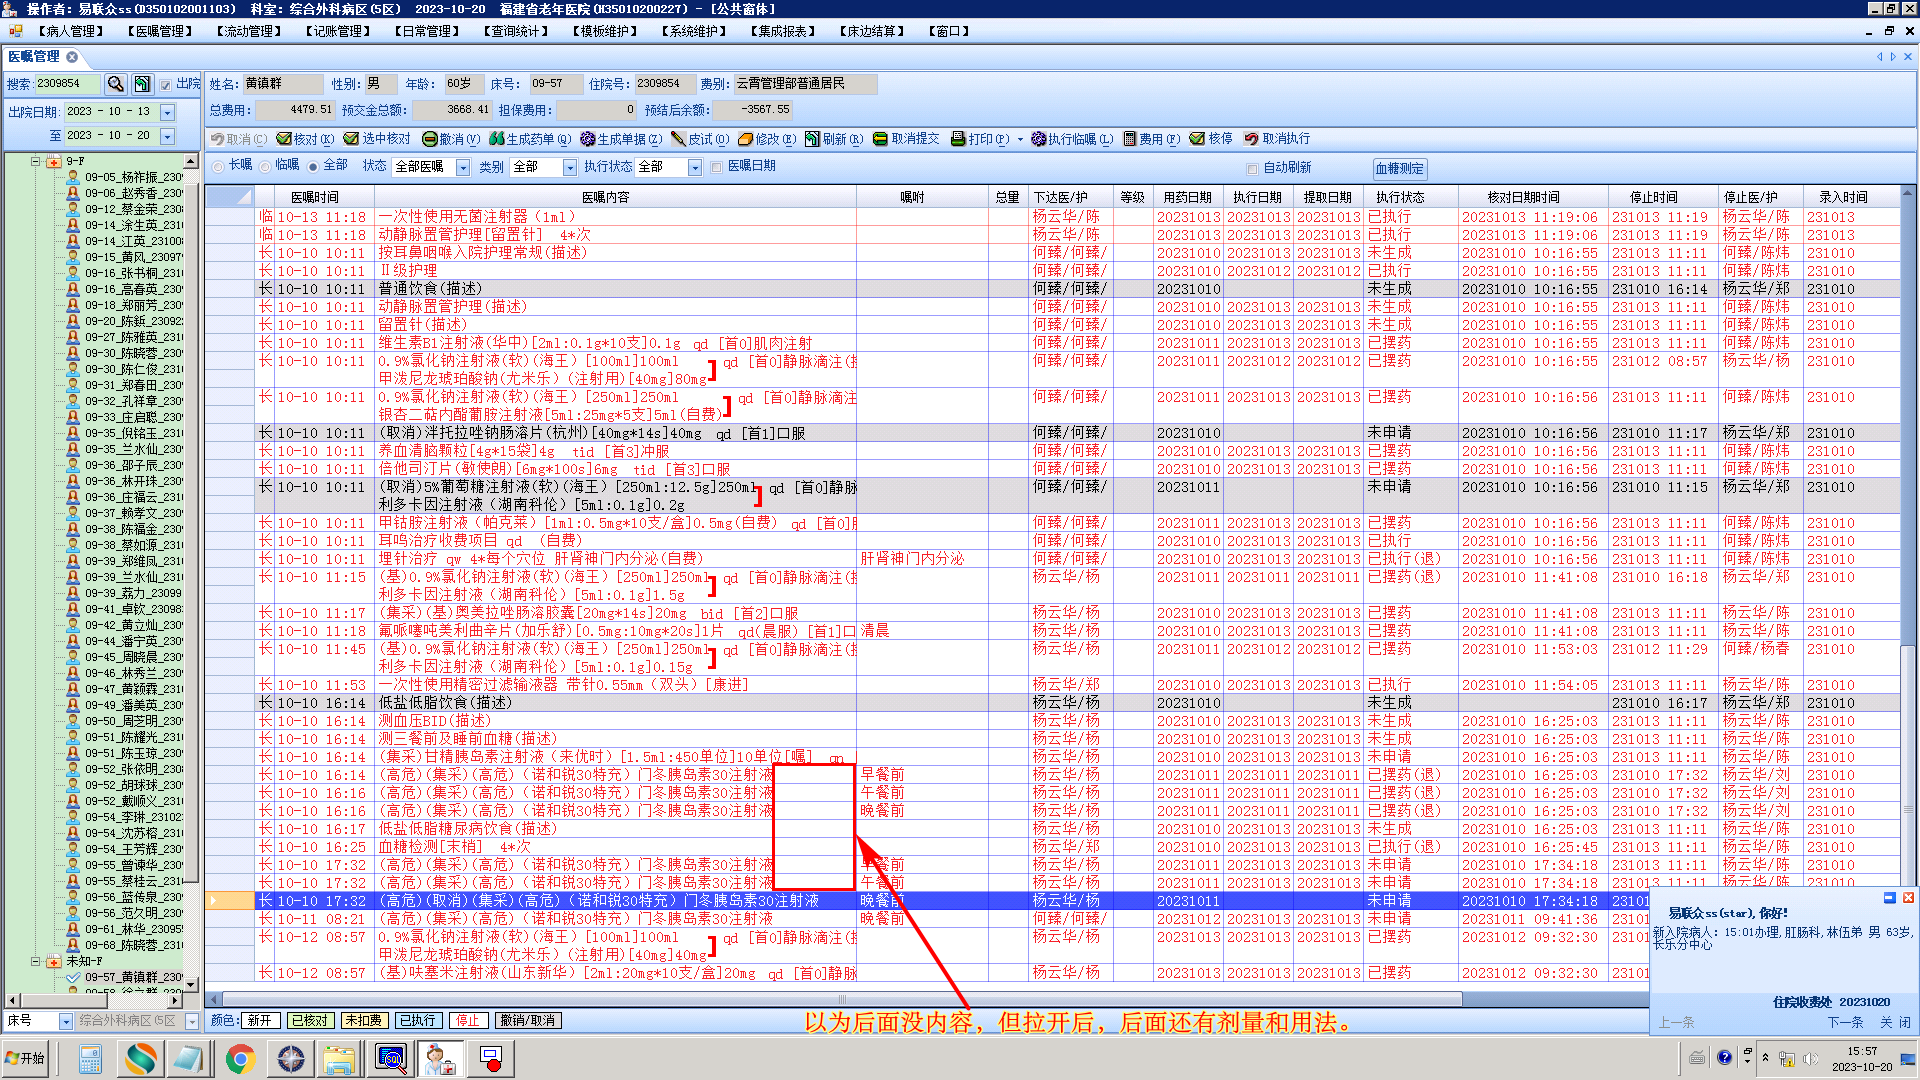Open Chrome from the taskbar
Screen dimensions: 1920x1080
tap(240, 1058)
